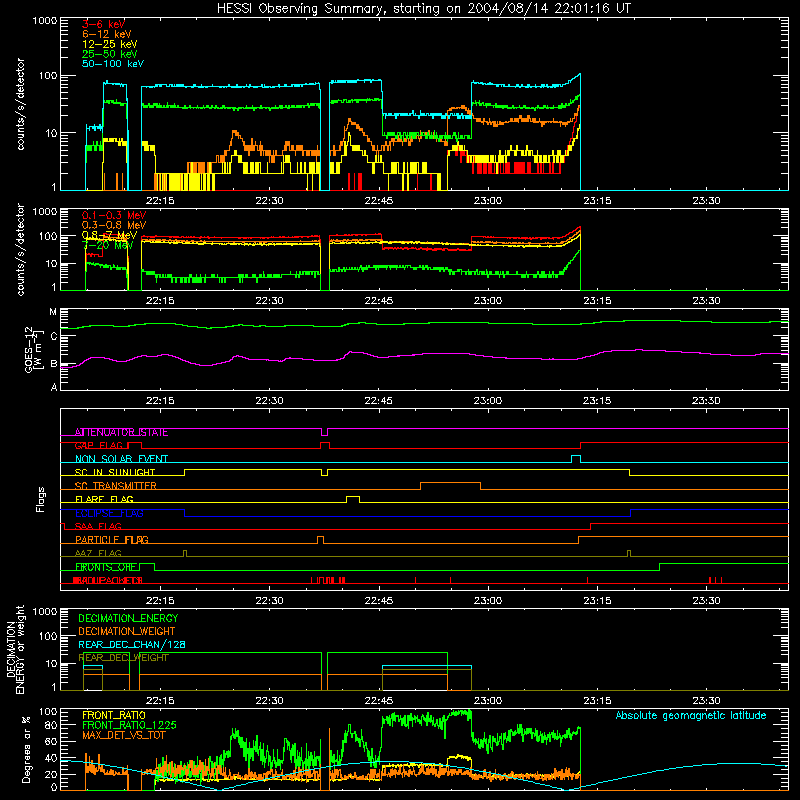Screen dimensions: 800x800
Task: Select the 50-100 keV legend label
Action: click(x=113, y=64)
